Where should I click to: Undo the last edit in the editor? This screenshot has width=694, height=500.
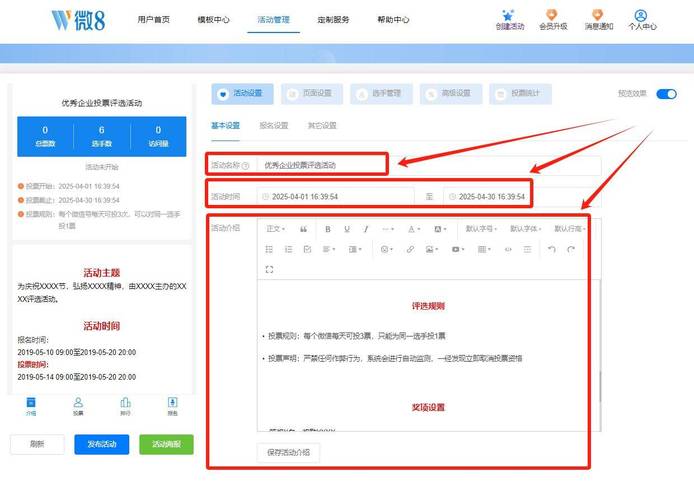(551, 250)
